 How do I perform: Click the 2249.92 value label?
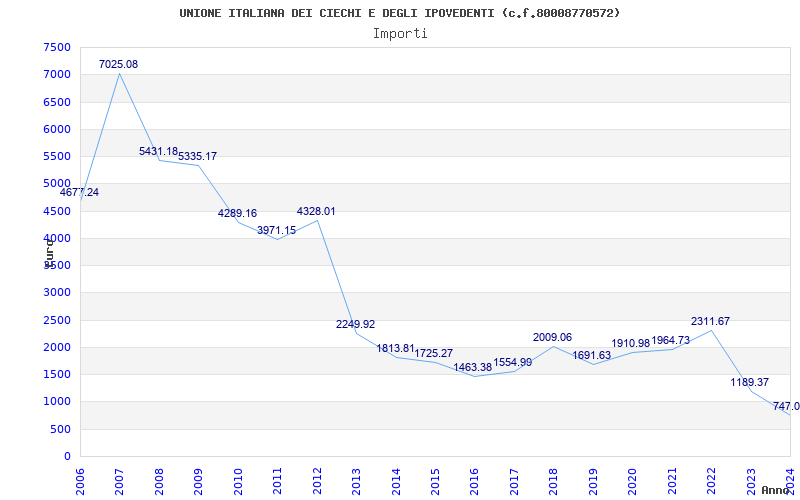pyautogui.click(x=356, y=324)
